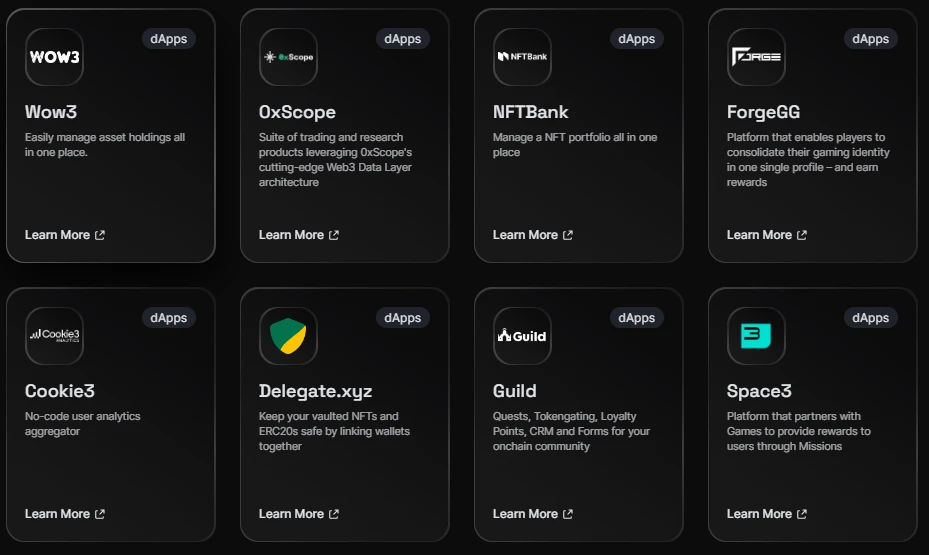
Task: Visit Learn More for Cookie3
Action: pos(65,514)
